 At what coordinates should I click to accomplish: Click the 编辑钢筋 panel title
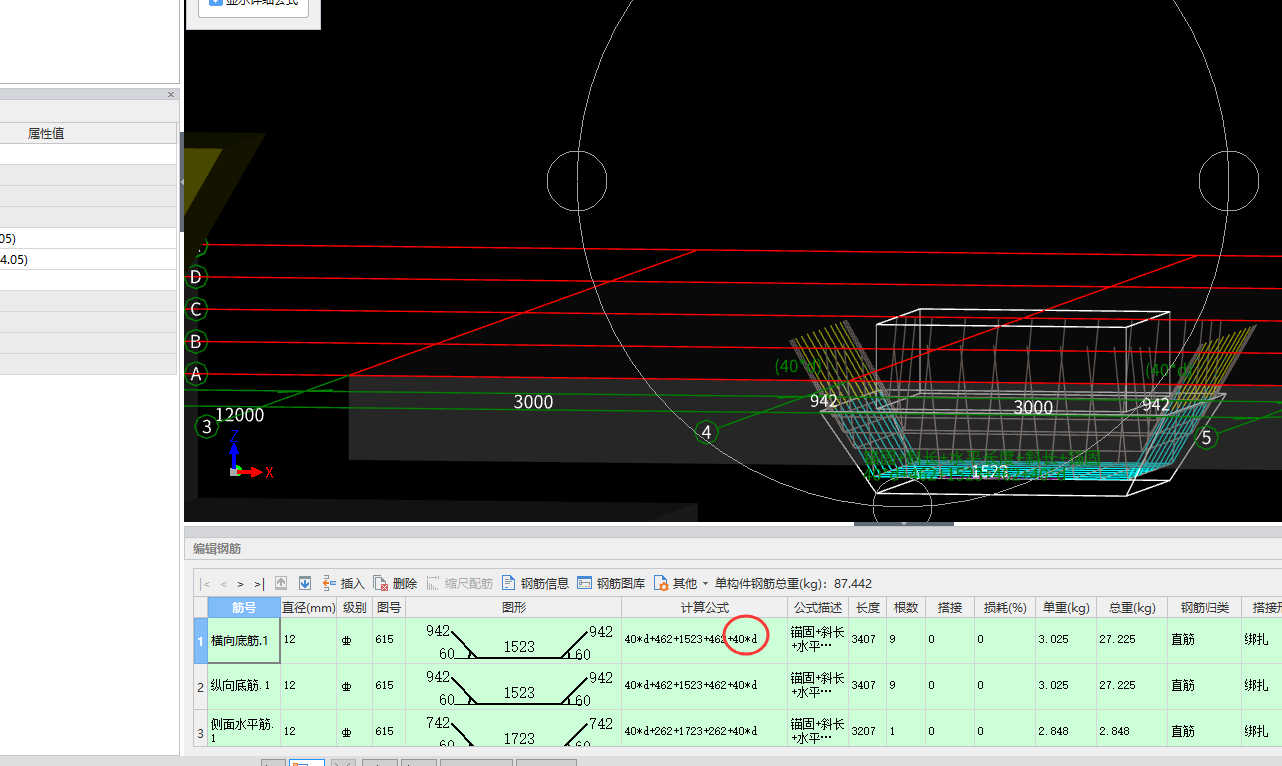click(x=217, y=548)
